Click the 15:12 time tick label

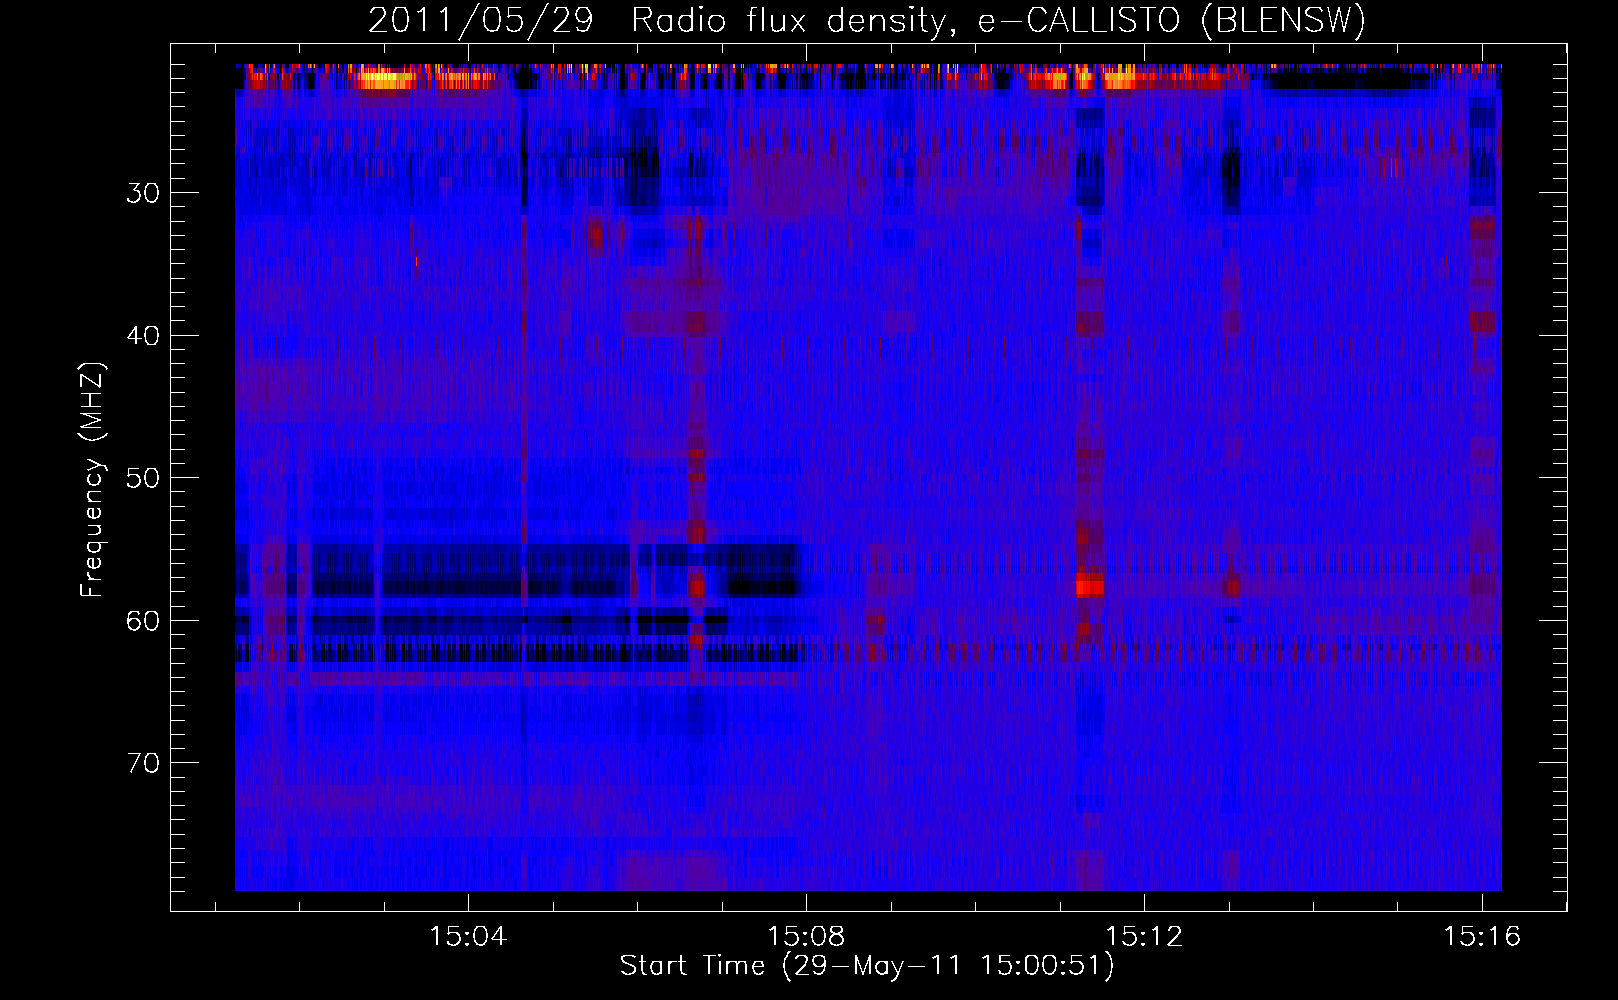[1144, 937]
